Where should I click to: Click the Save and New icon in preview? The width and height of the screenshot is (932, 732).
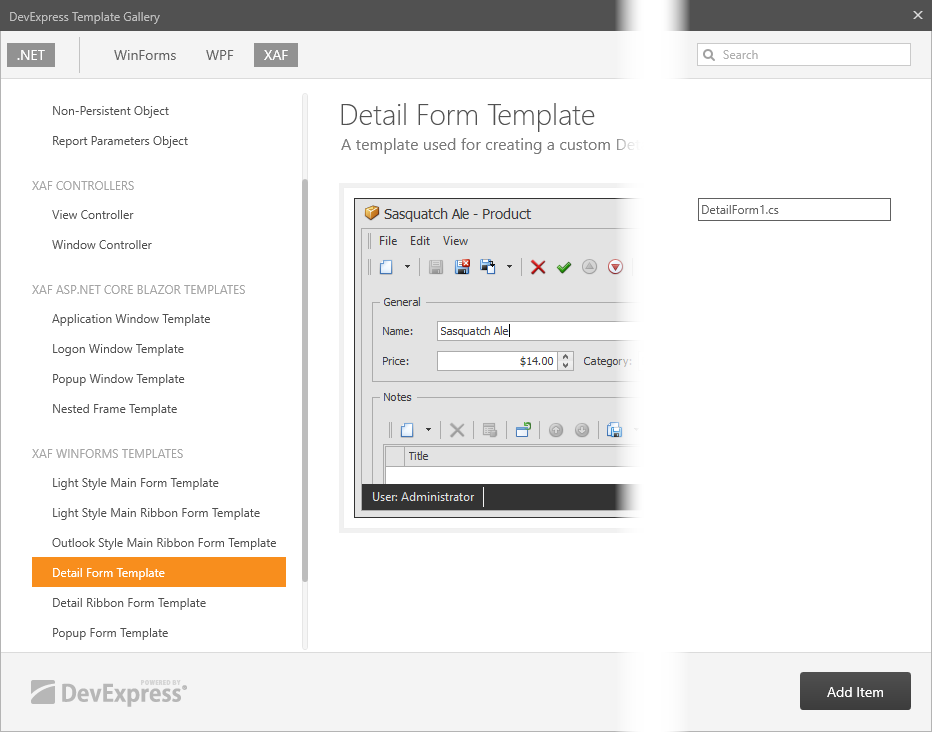[488, 267]
